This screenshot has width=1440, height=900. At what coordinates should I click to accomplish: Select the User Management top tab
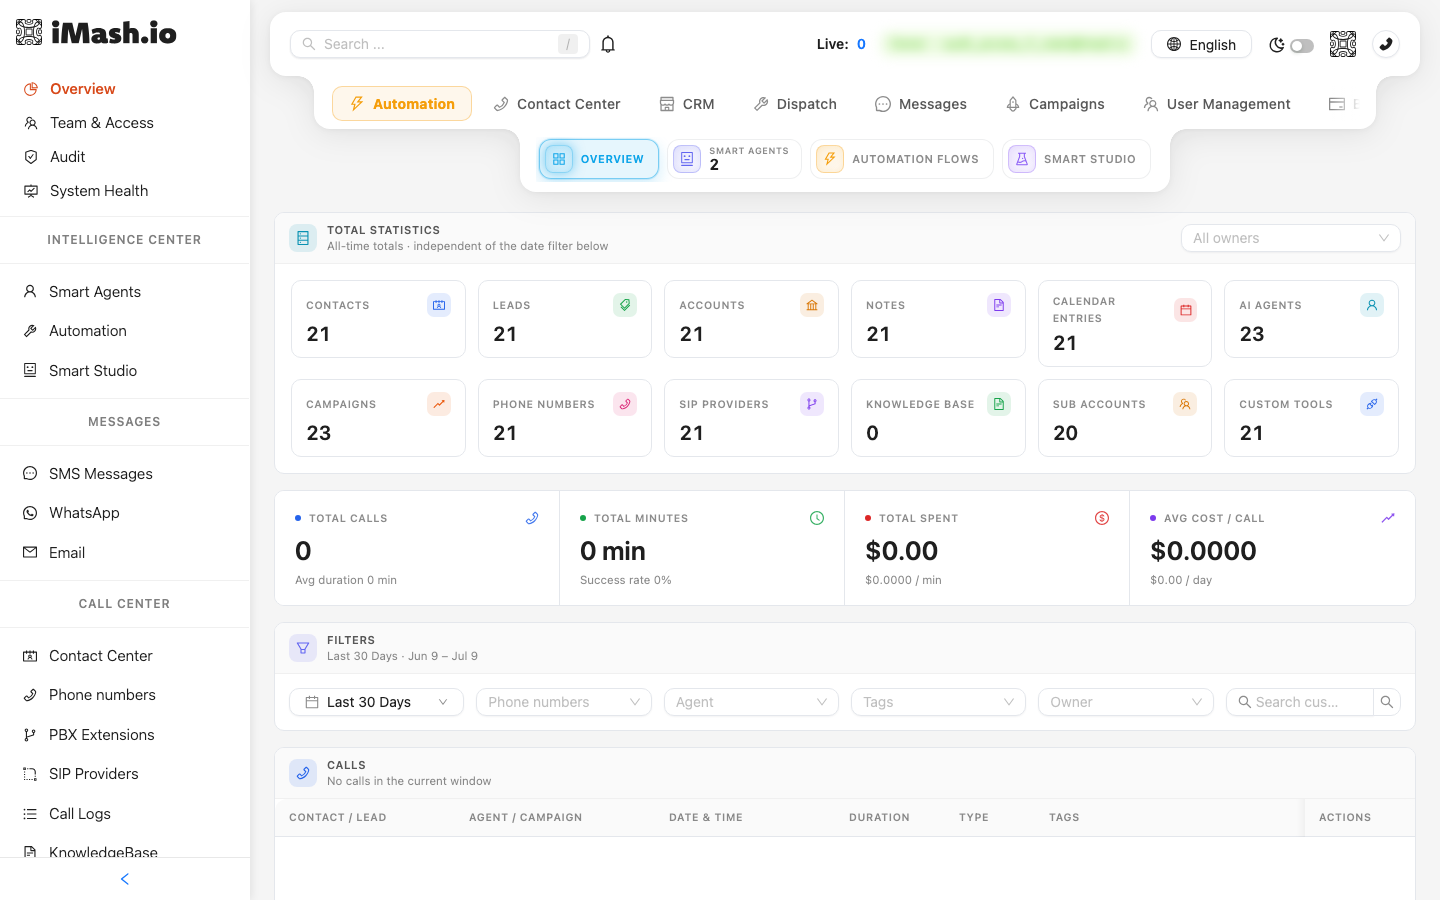[x=1217, y=103]
